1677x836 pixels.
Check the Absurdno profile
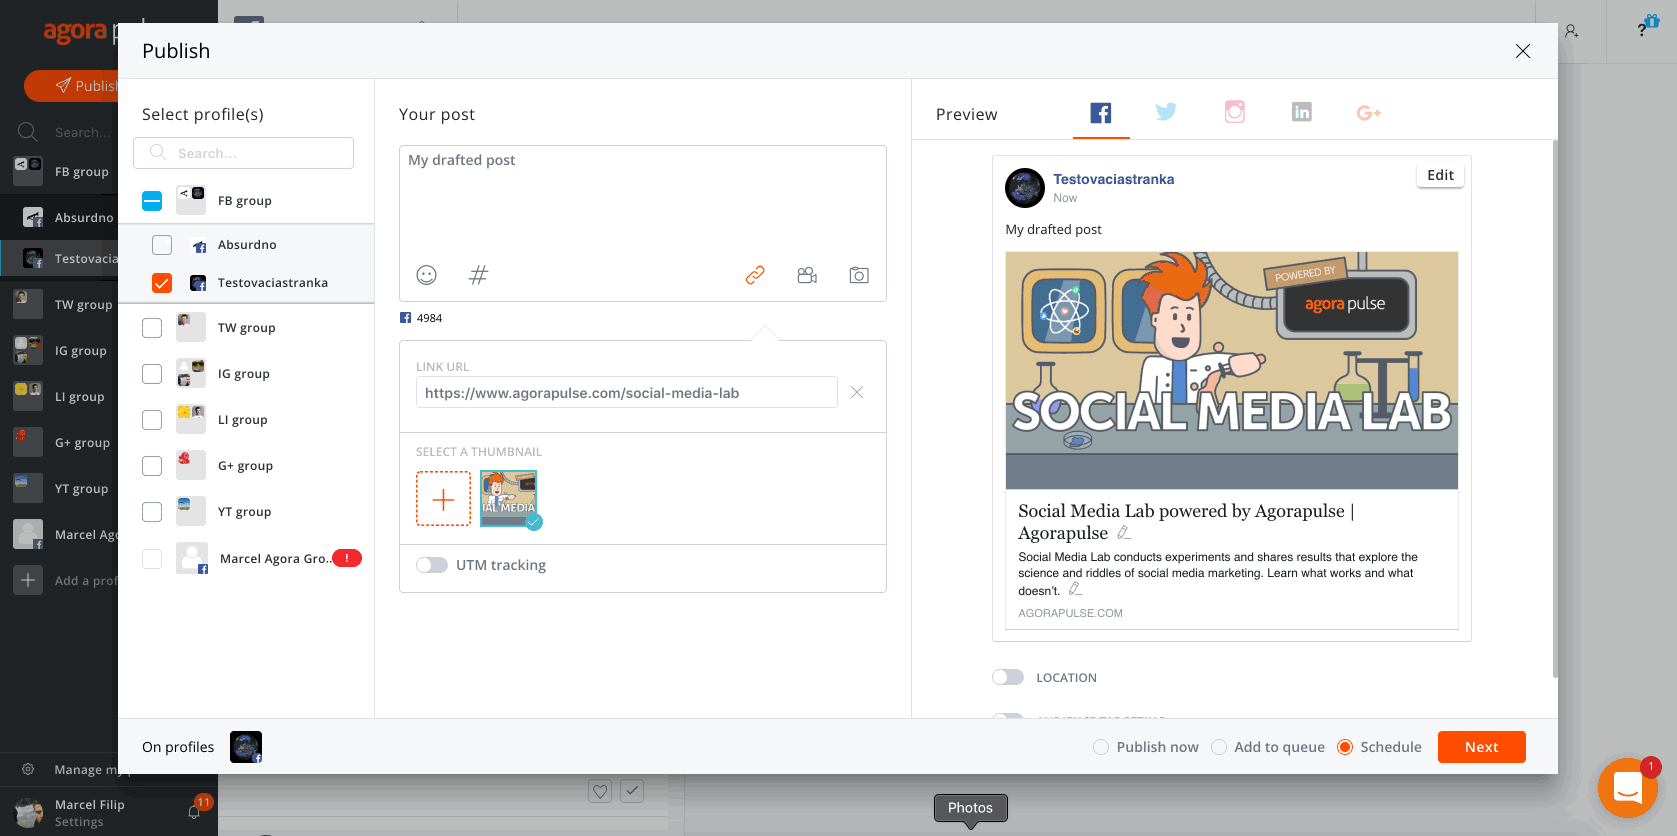(x=162, y=245)
